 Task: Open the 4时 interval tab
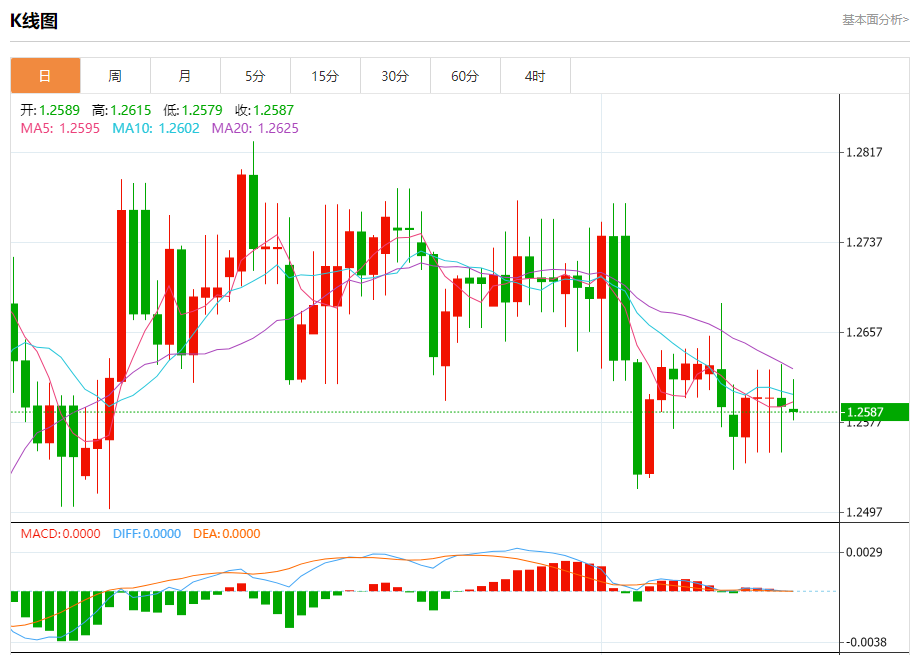[x=536, y=76]
